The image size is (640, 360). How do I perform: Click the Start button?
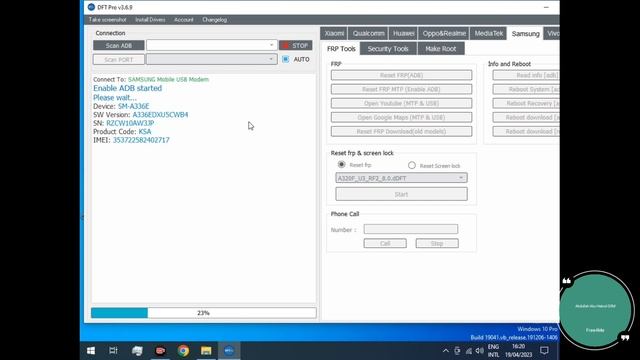click(x=401, y=194)
